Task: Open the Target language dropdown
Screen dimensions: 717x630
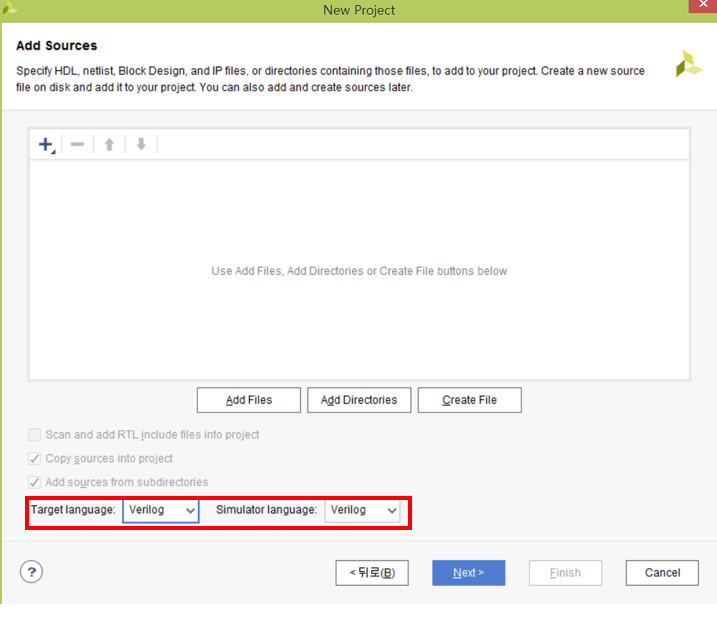Action: tap(161, 510)
